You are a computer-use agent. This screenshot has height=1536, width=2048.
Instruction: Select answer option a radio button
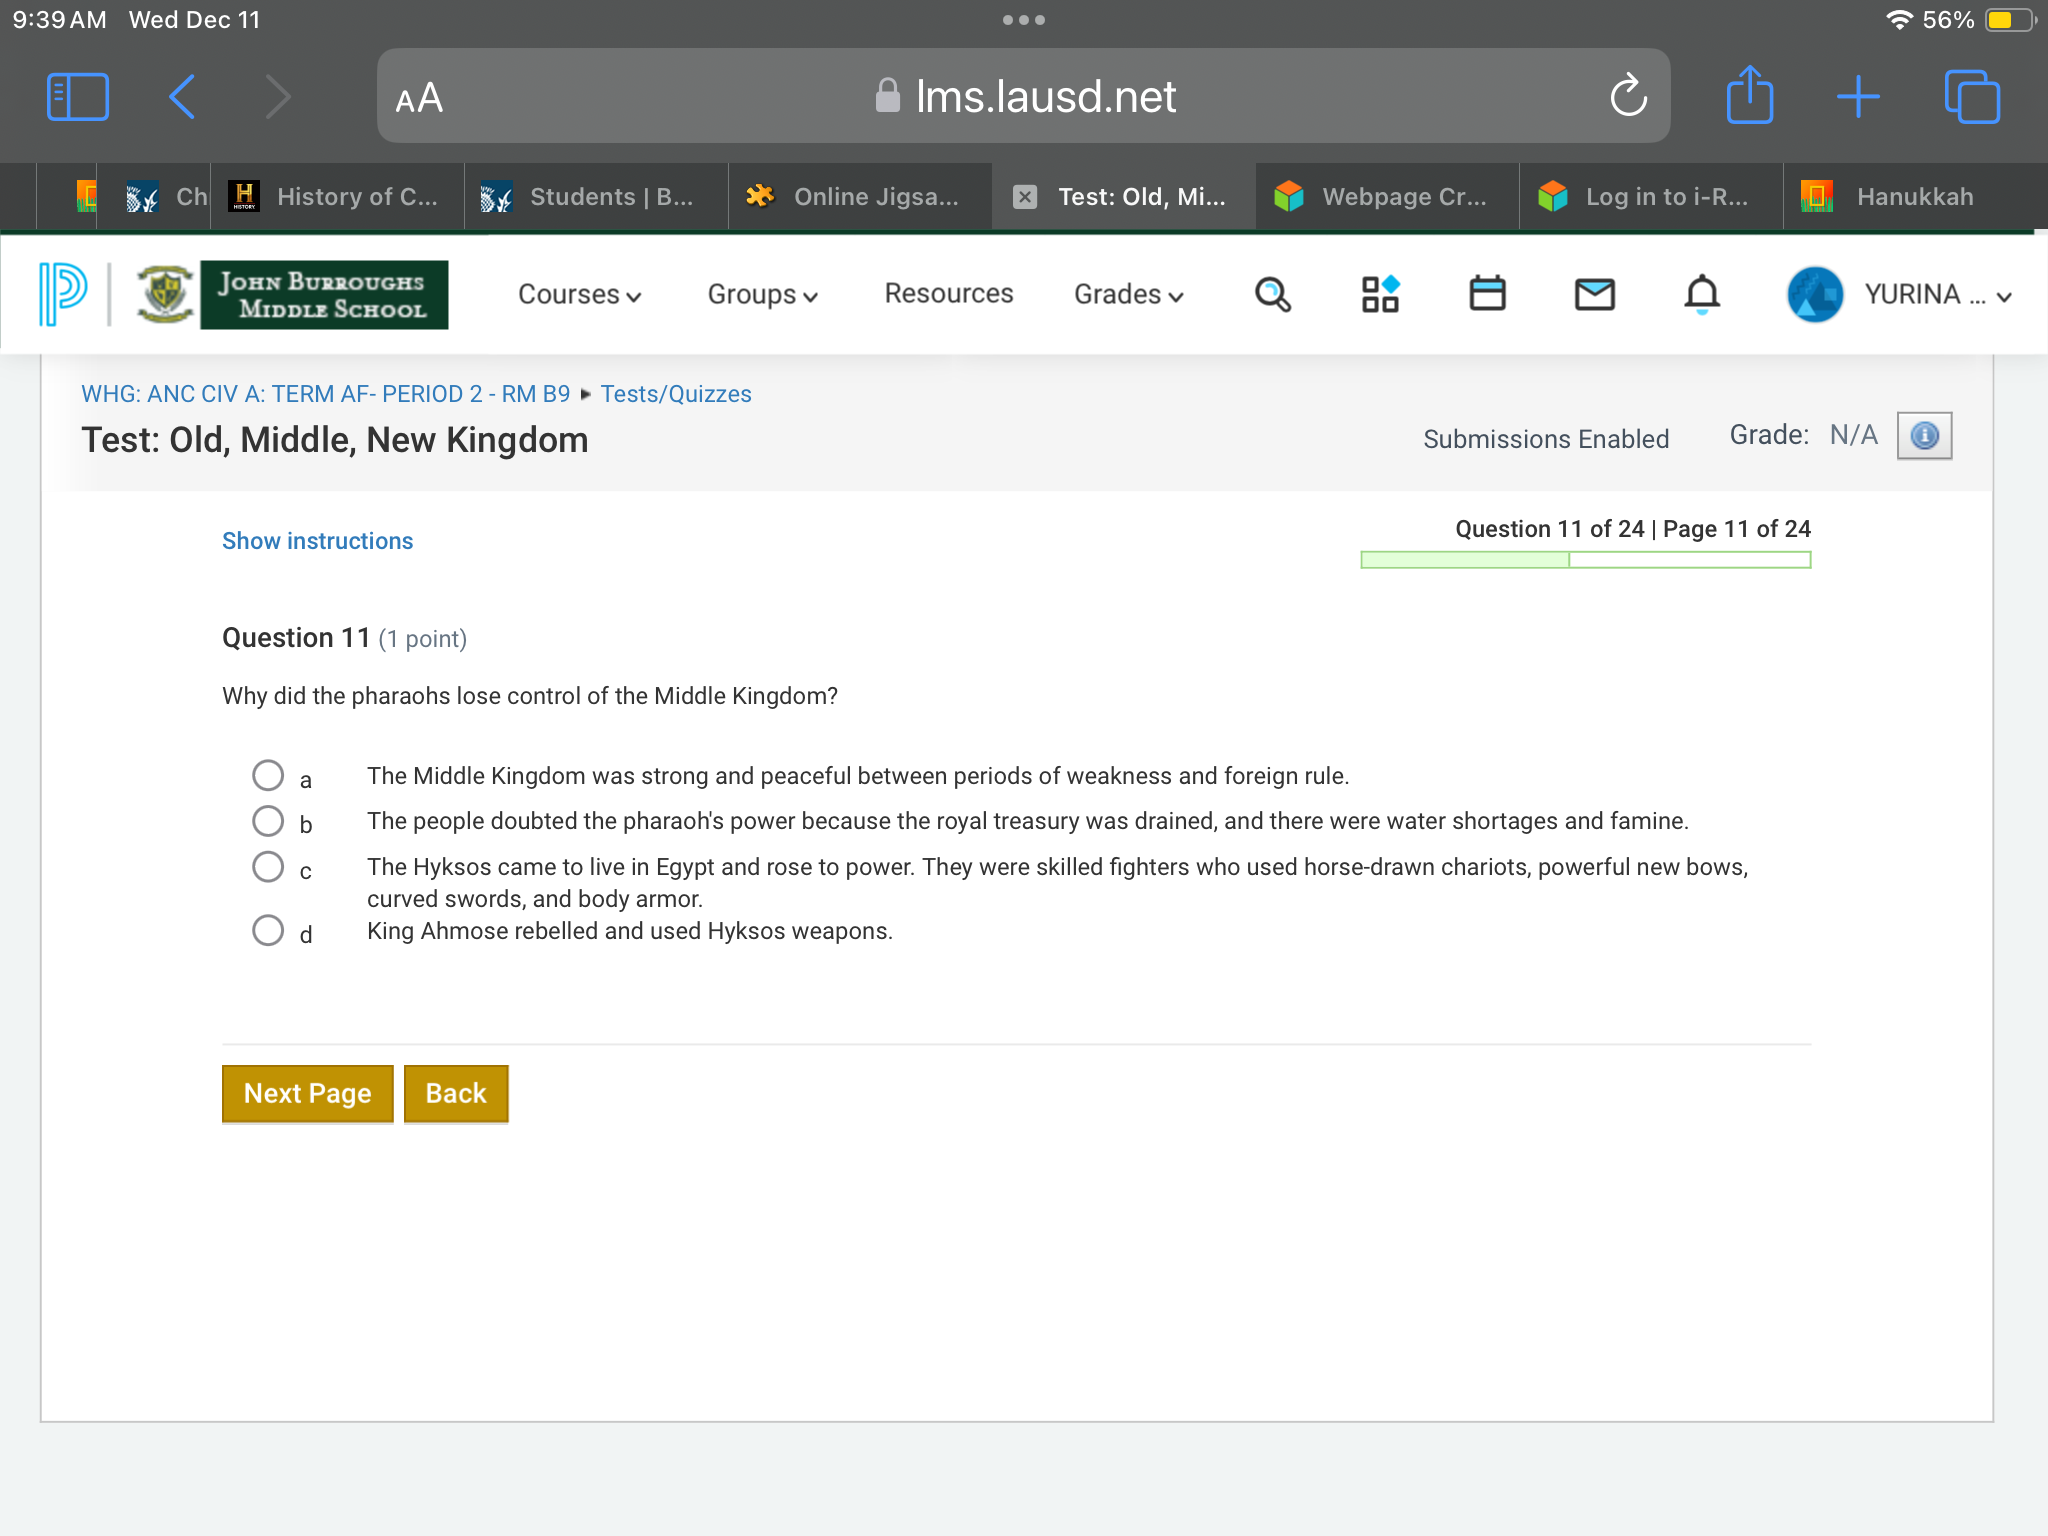[268, 775]
